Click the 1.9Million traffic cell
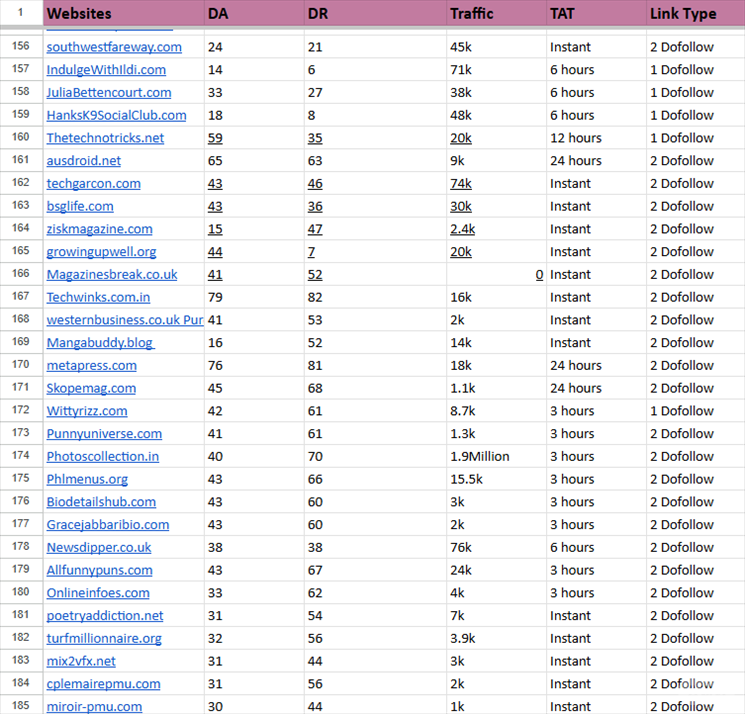 click(x=497, y=457)
